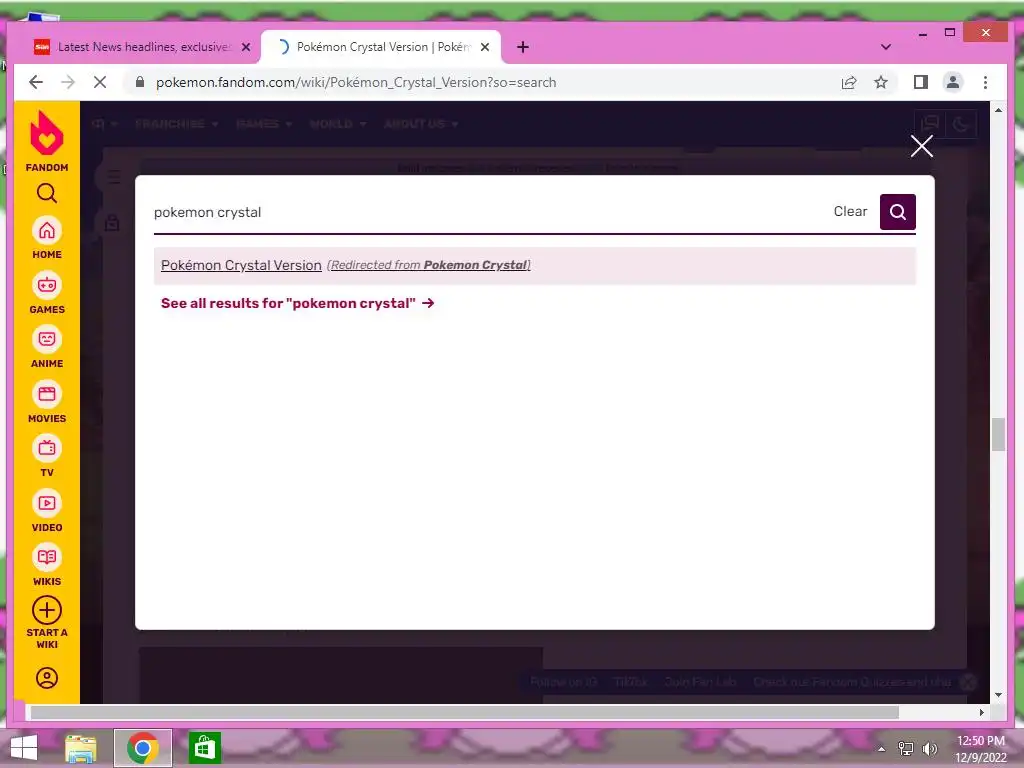
Task: Open Games section in Fandom sidebar
Action: coord(46,293)
